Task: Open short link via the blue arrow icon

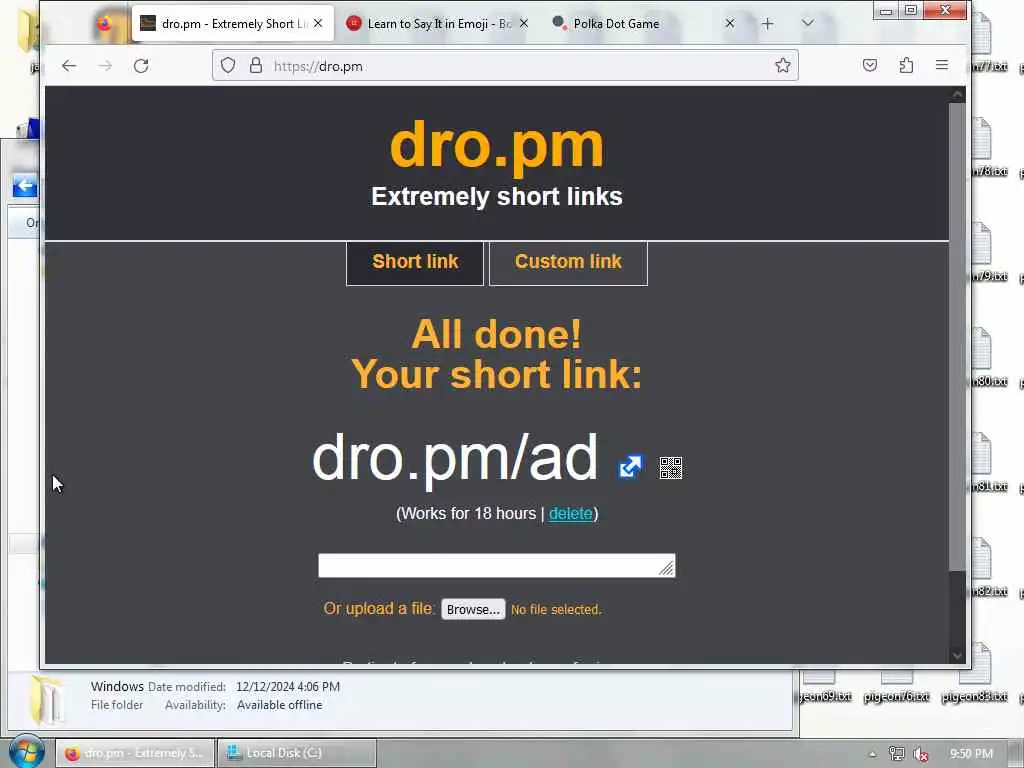Action: pos(630,467)
